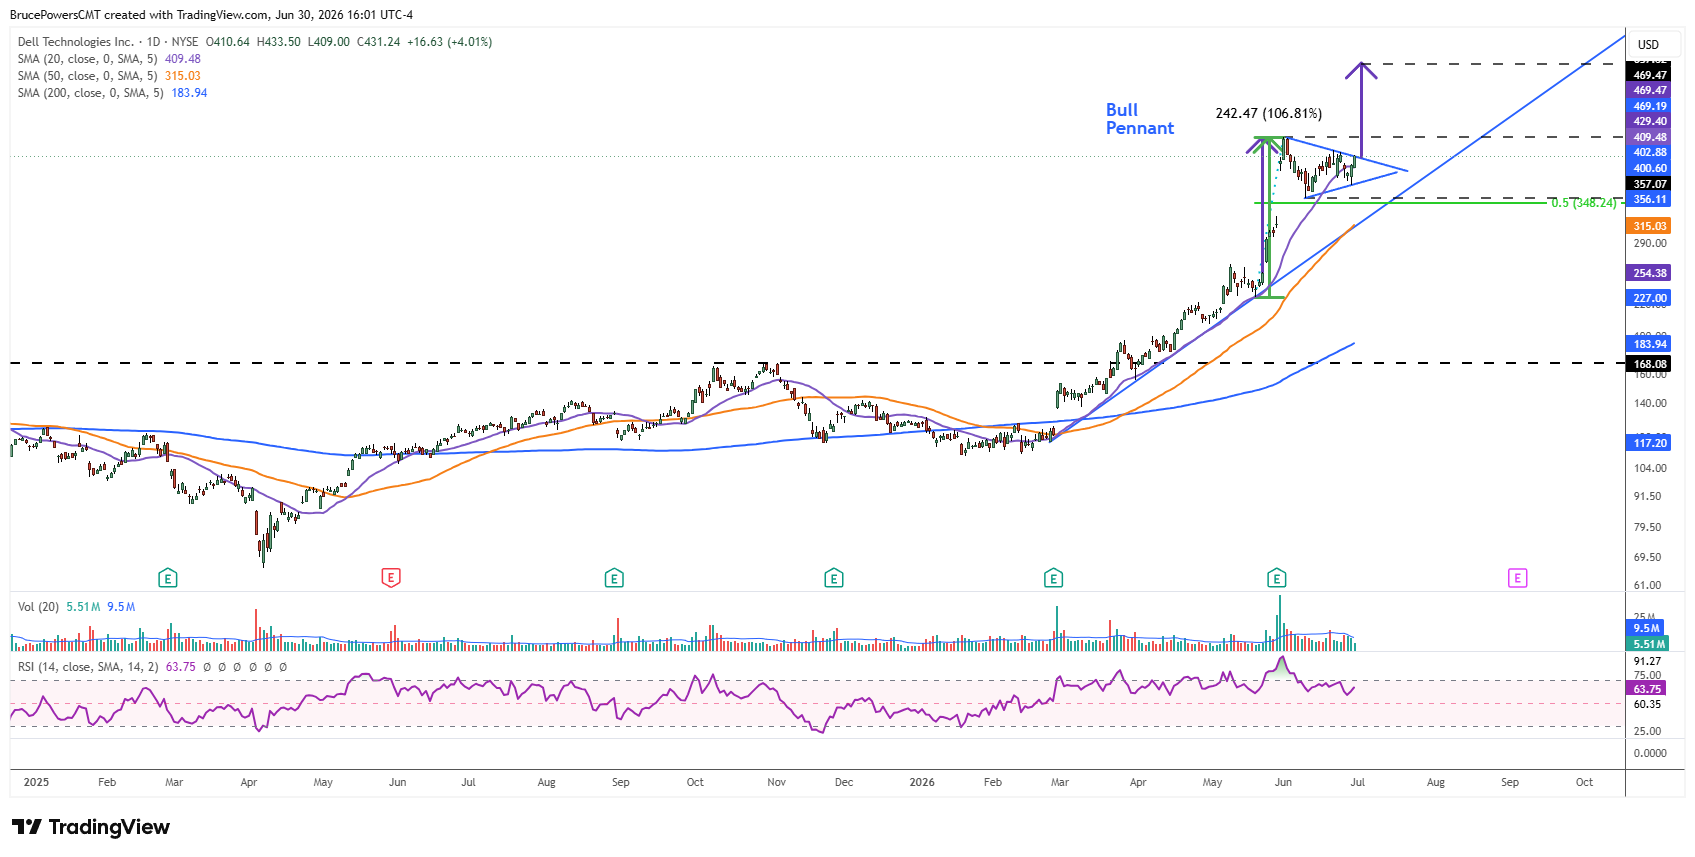Click the red earnings marker near May
Image resolution: width=1695 pixels, height=857 pixels.
[x=391, y=577]
